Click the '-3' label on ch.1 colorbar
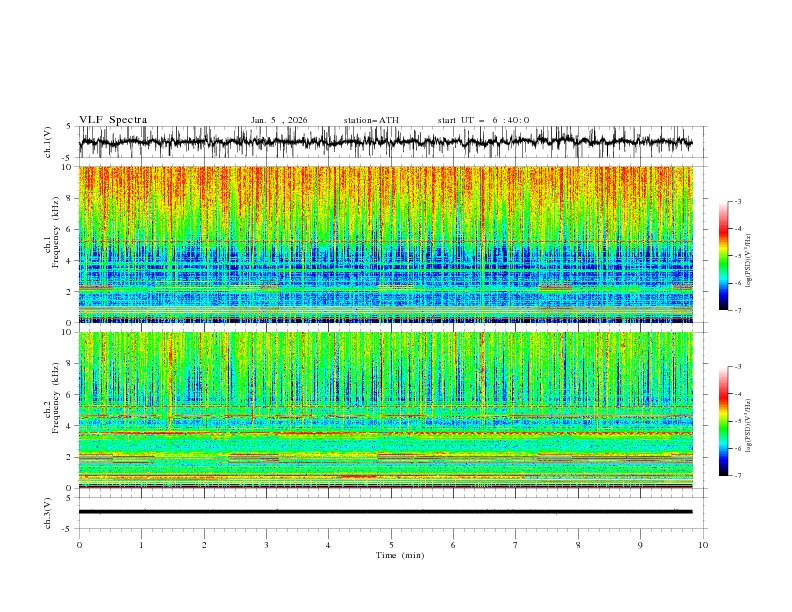Screen dimensions: 792x612 tap(738, 201)
